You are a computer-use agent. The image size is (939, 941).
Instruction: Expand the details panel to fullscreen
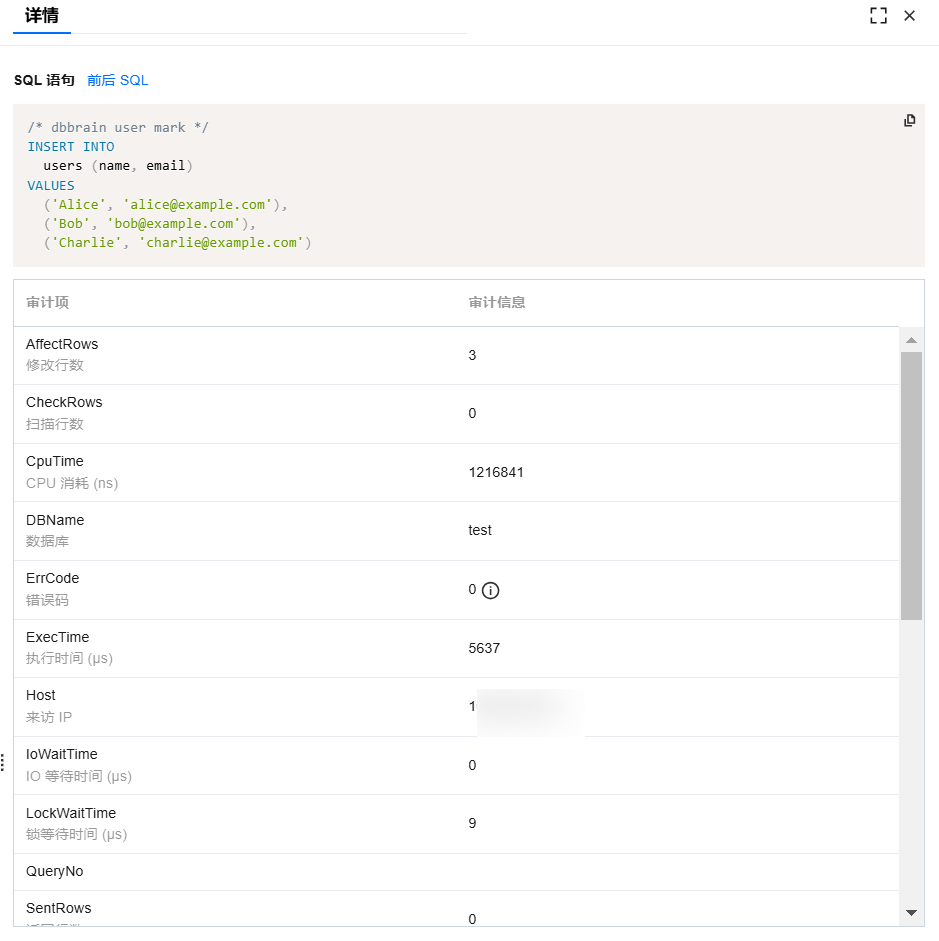coord(878,16)
